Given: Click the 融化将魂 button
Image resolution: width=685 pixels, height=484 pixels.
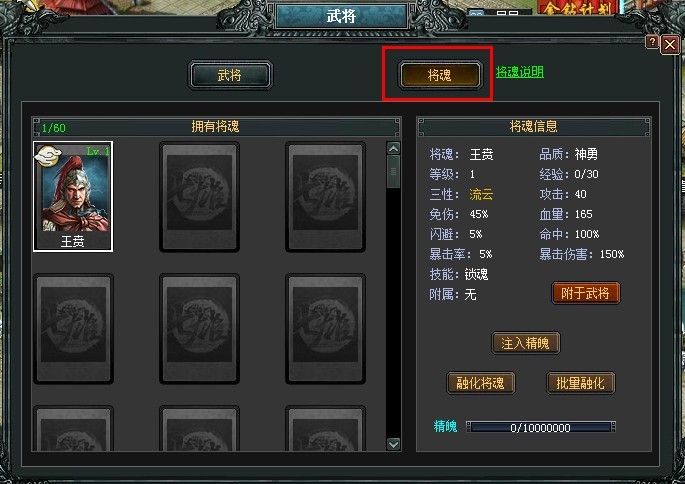Looking at the screenshot, I should tap(481, 383).
